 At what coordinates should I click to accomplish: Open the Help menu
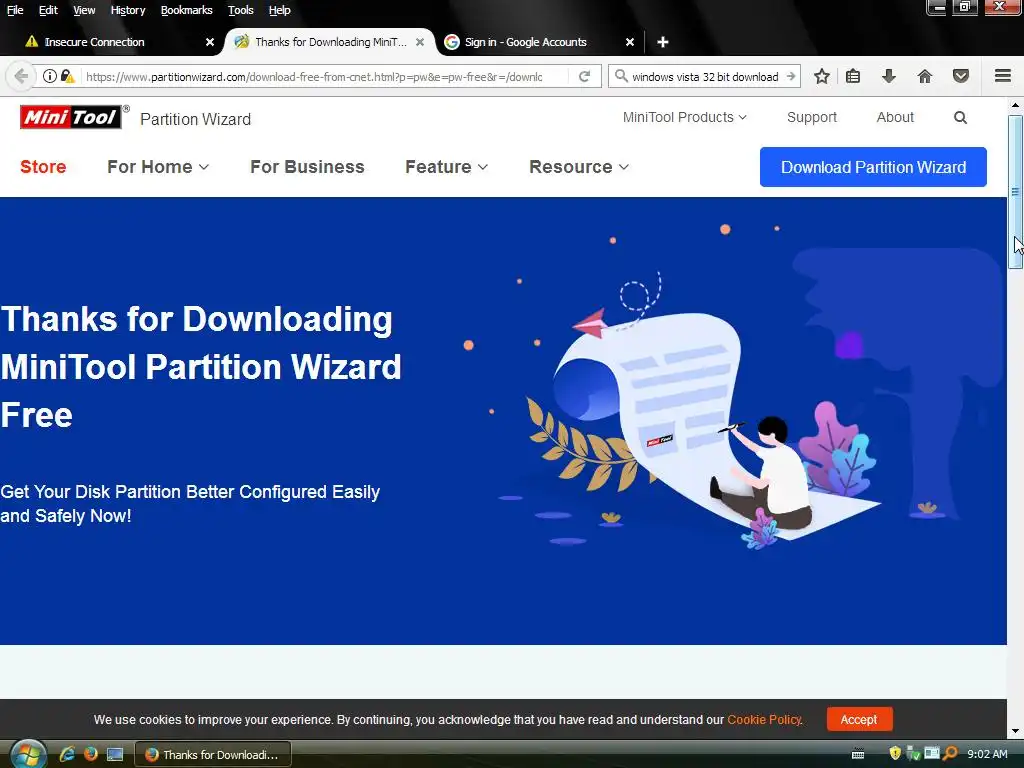280,10
